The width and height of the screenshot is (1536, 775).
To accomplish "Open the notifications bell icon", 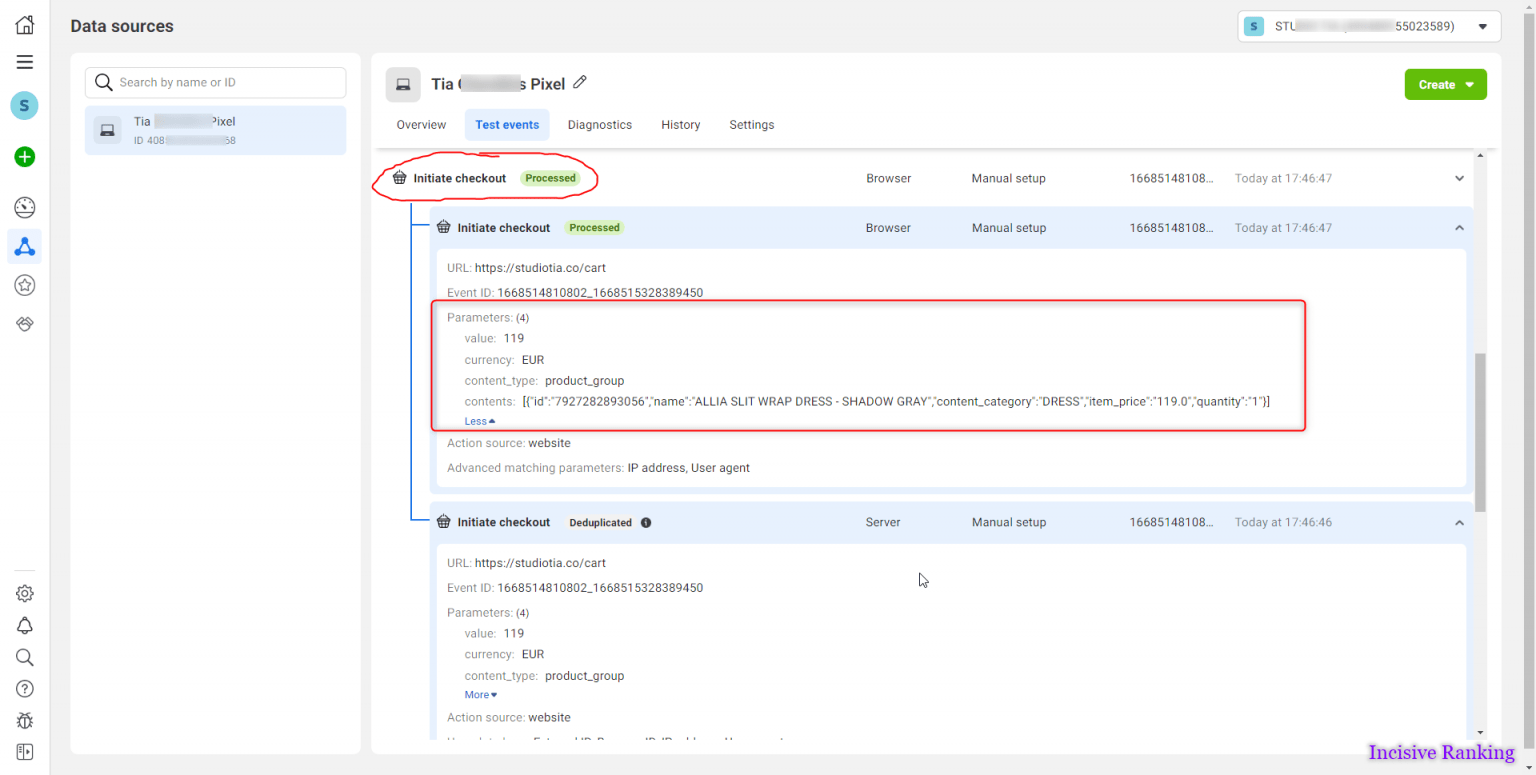I will (24, 626).
